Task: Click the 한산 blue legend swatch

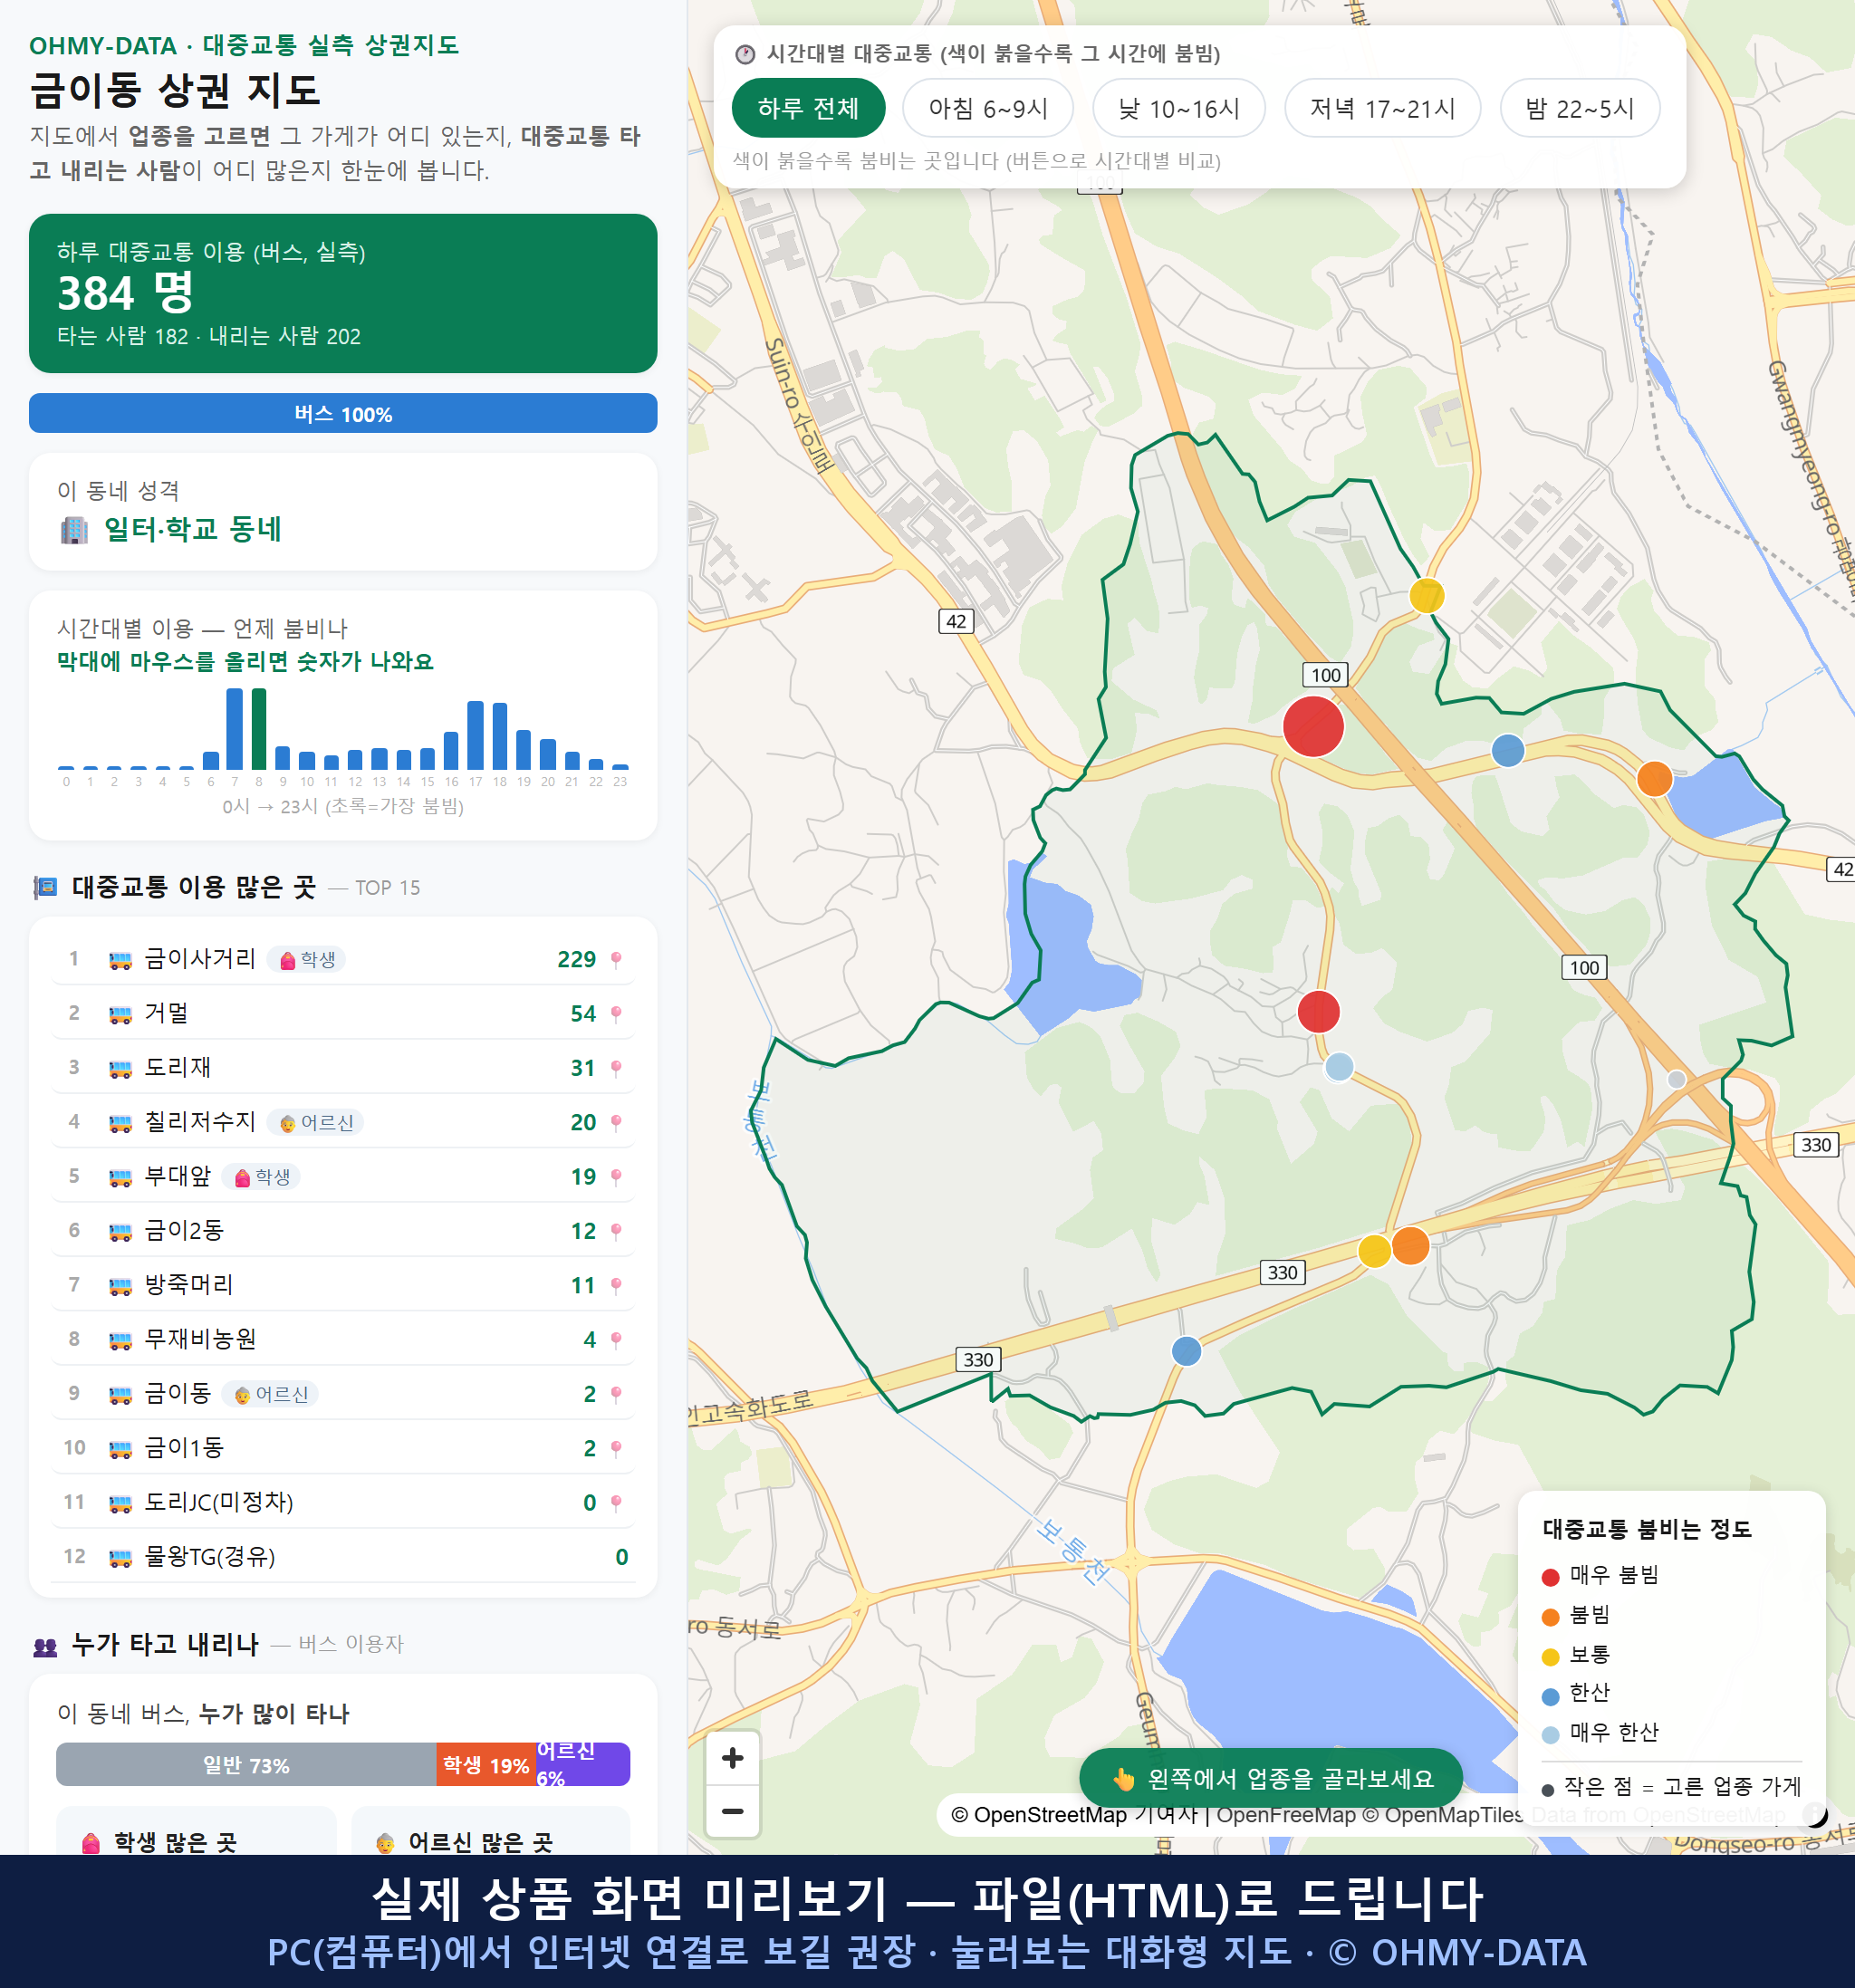Action: point(1550,1696)
